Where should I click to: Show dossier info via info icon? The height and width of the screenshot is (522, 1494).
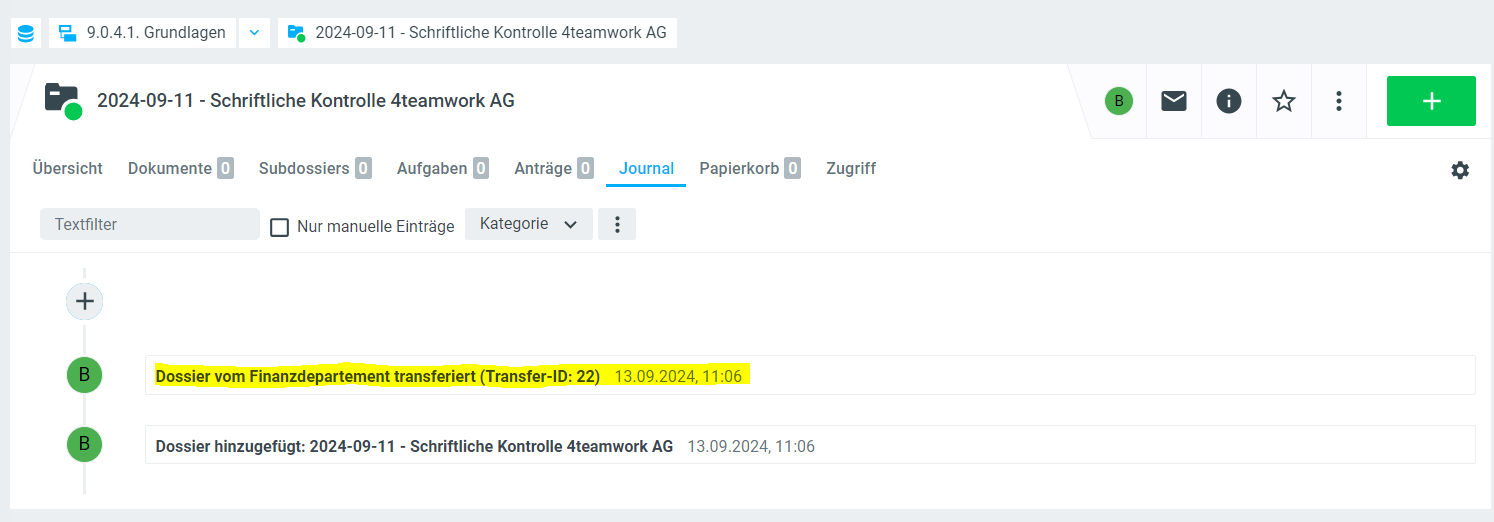(x=1228, y=101)
